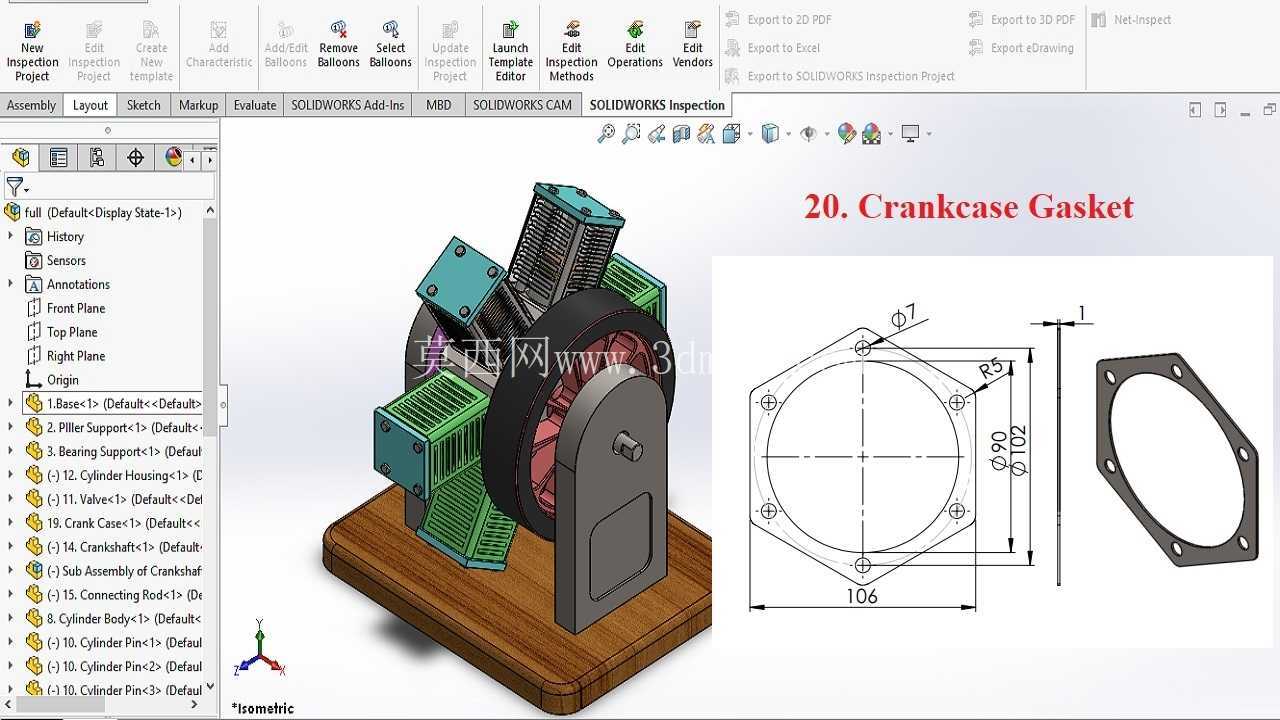
Task: Click Zoom to Fit magnifier icon
Action: pyautogui.click(x=606, y=133)
